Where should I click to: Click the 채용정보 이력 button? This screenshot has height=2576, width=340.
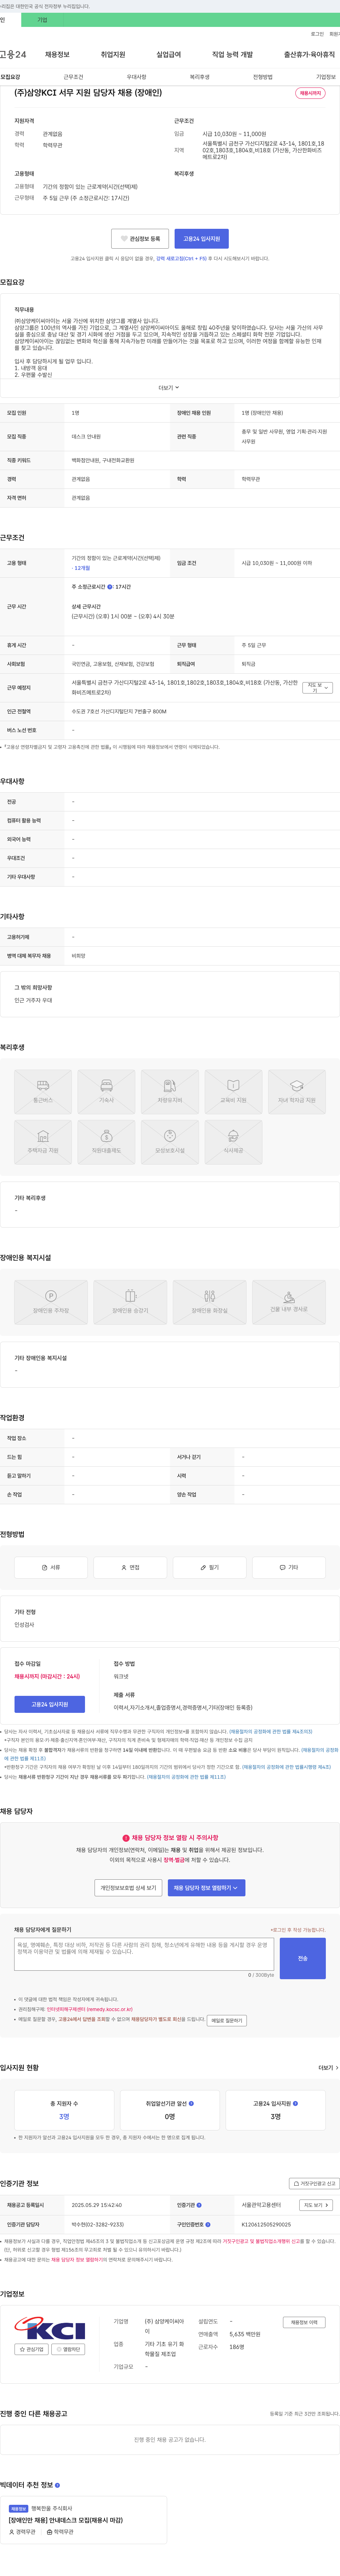pyautogui.click(x=304, y=2322)
